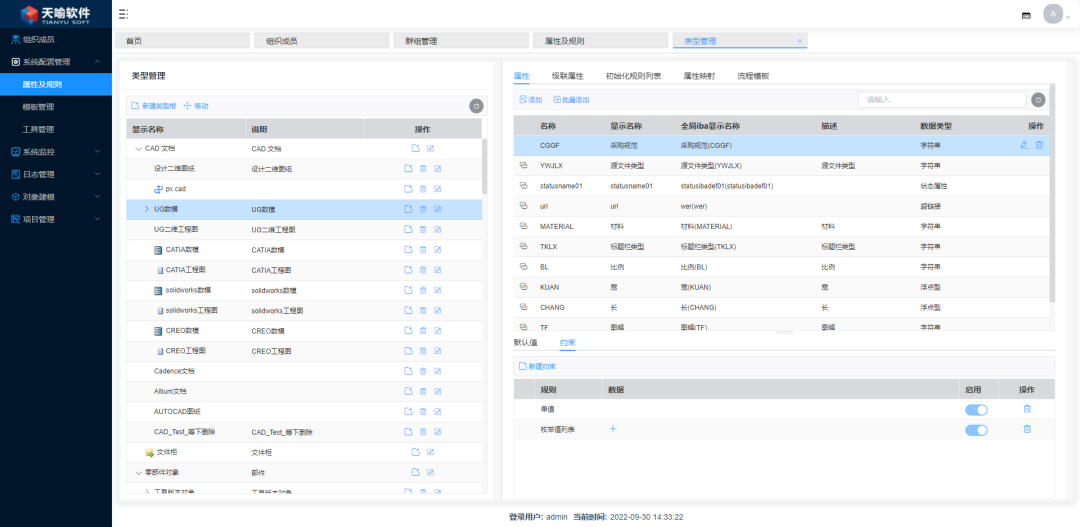The image size is (1080, 527).
Task: Click 新建约束 to create constraint
Action: point(537,366)
